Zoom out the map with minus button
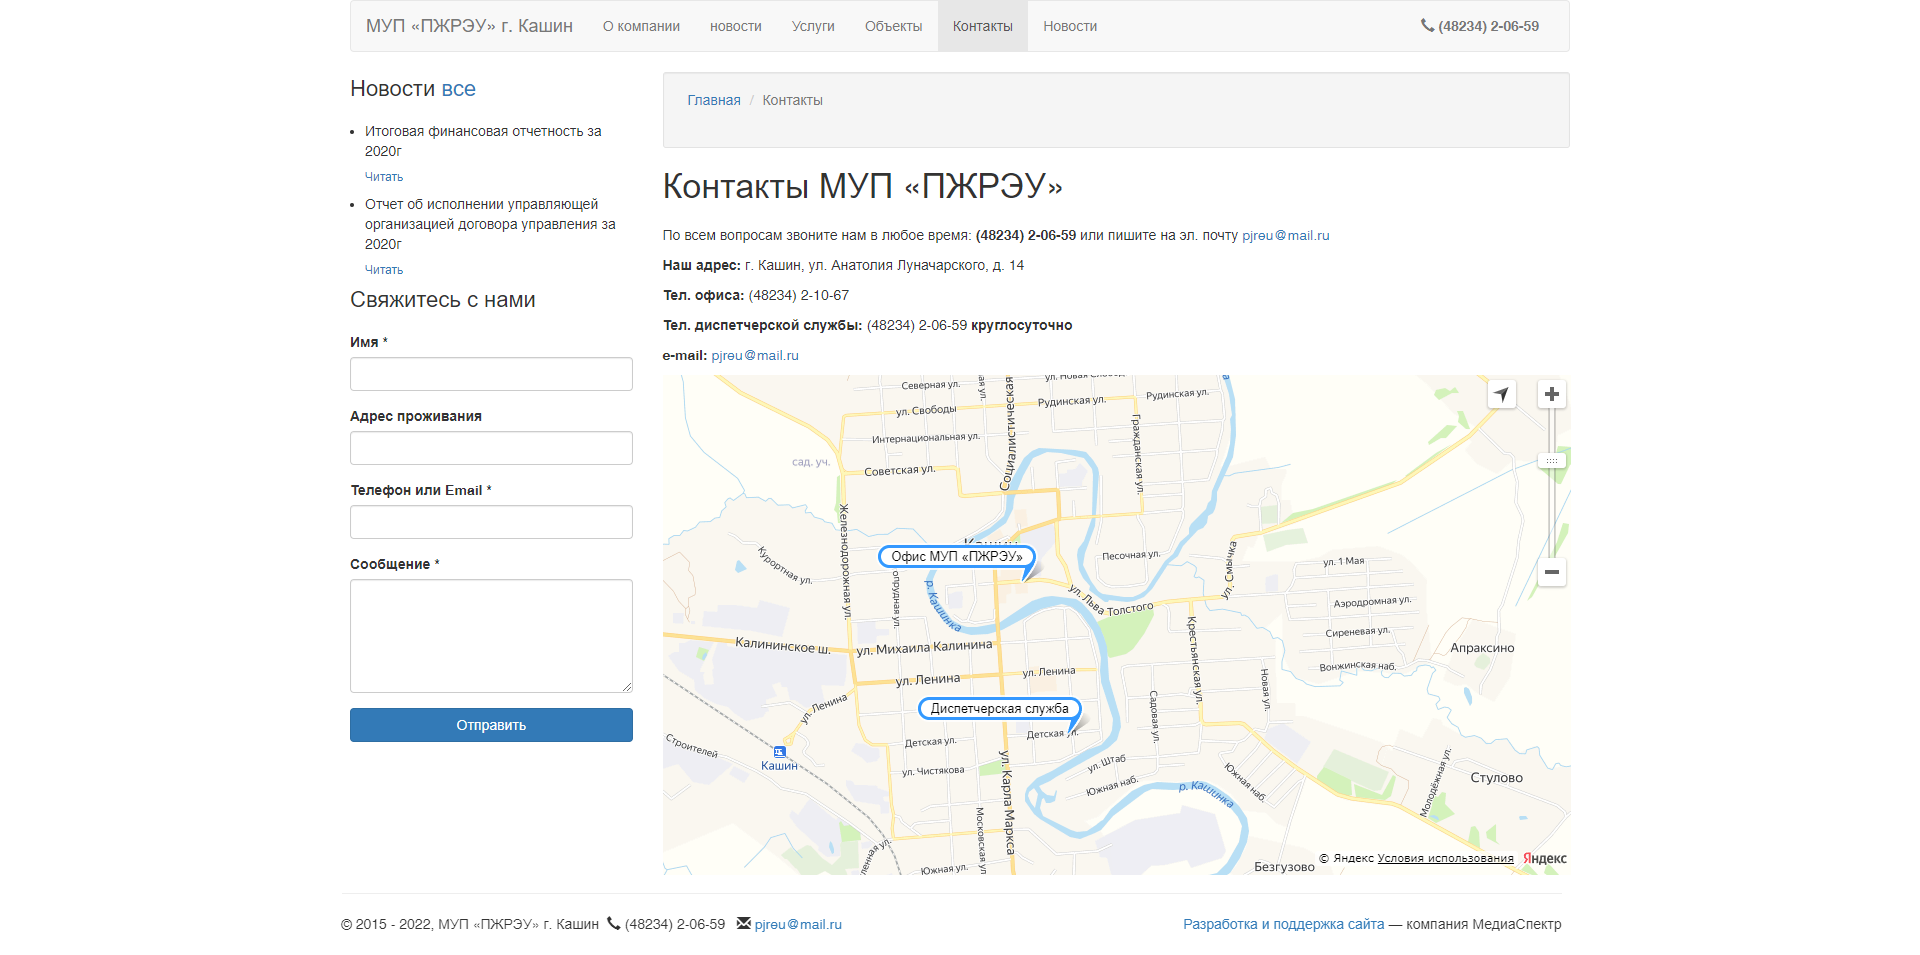Image resolution: width=1920 pixels, height=955 pixels. click(x=1551, y=572)
